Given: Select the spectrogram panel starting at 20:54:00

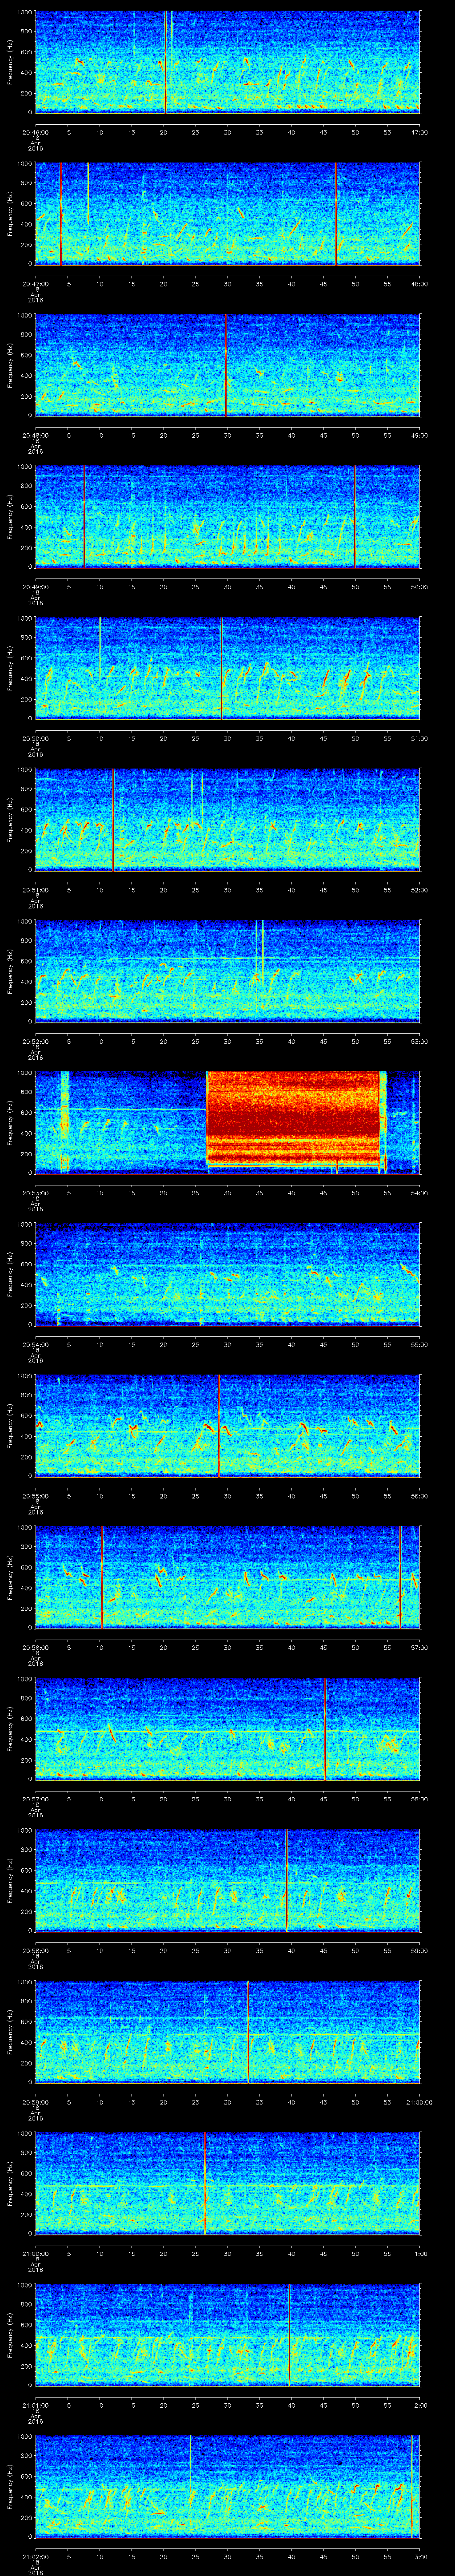Looking at the screenshot, I should pos(227,1274).
